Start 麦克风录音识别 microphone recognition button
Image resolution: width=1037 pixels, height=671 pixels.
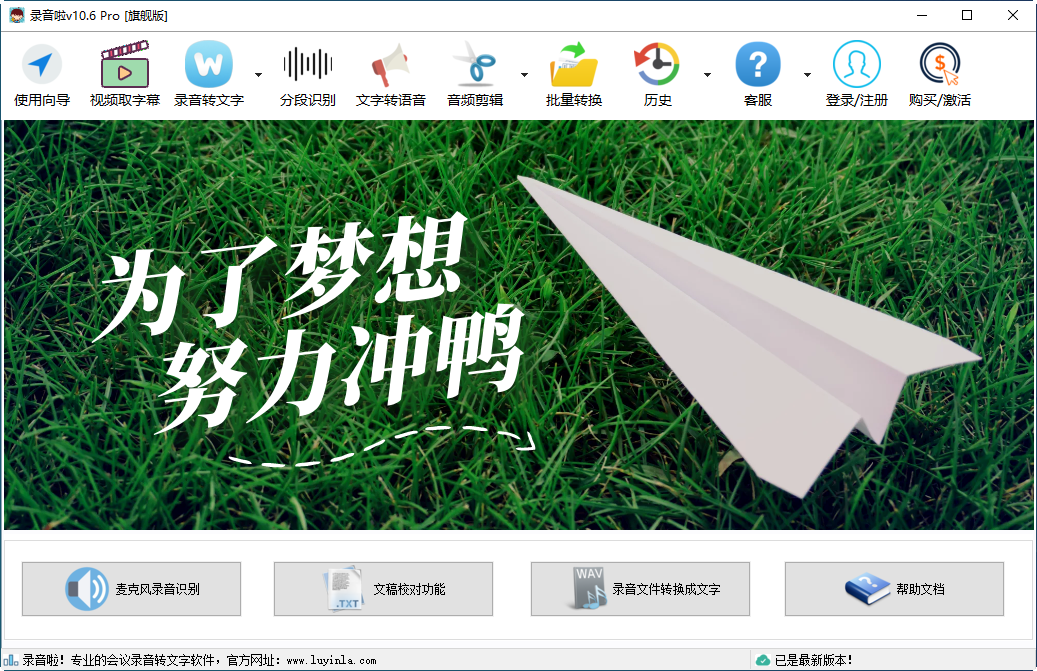point(132,589)
